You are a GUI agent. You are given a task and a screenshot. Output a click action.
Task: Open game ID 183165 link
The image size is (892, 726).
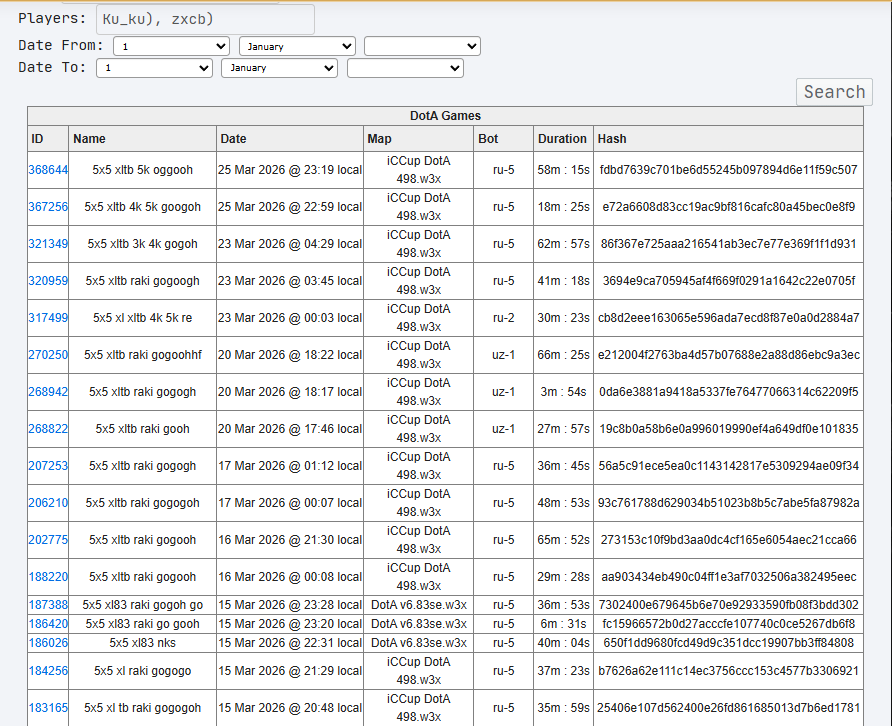48,708
